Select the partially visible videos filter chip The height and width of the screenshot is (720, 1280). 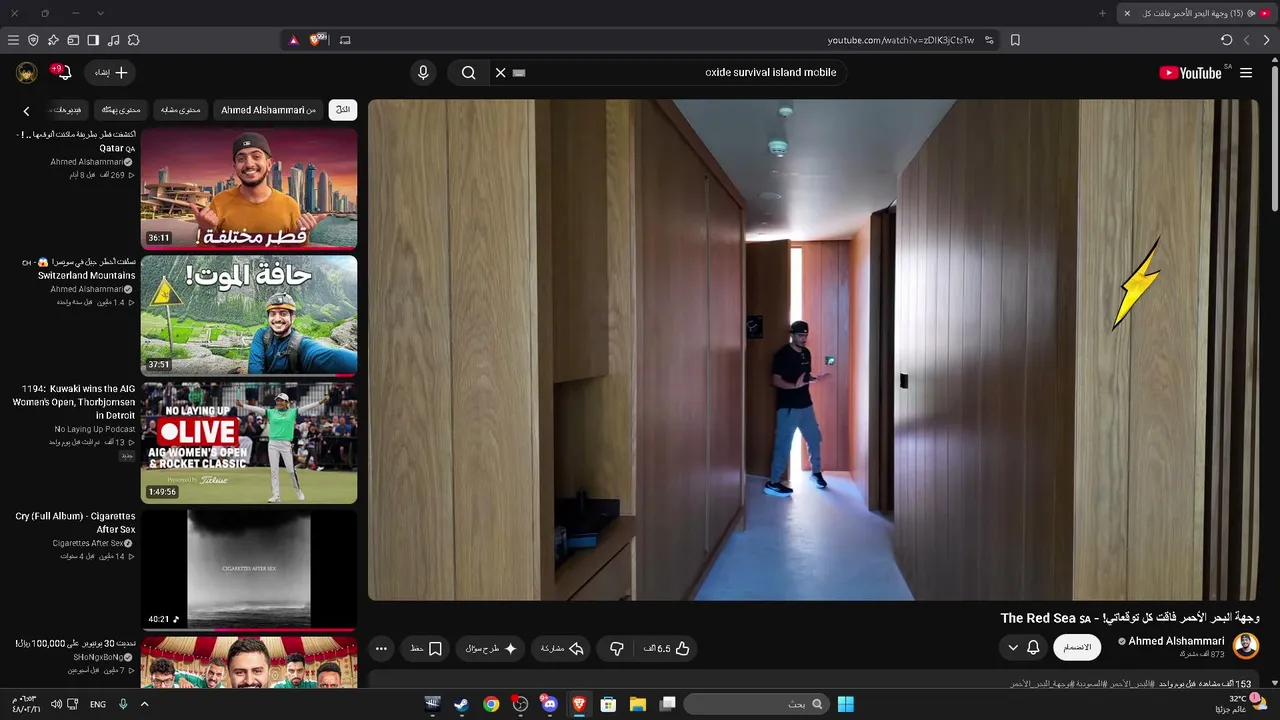66,110
